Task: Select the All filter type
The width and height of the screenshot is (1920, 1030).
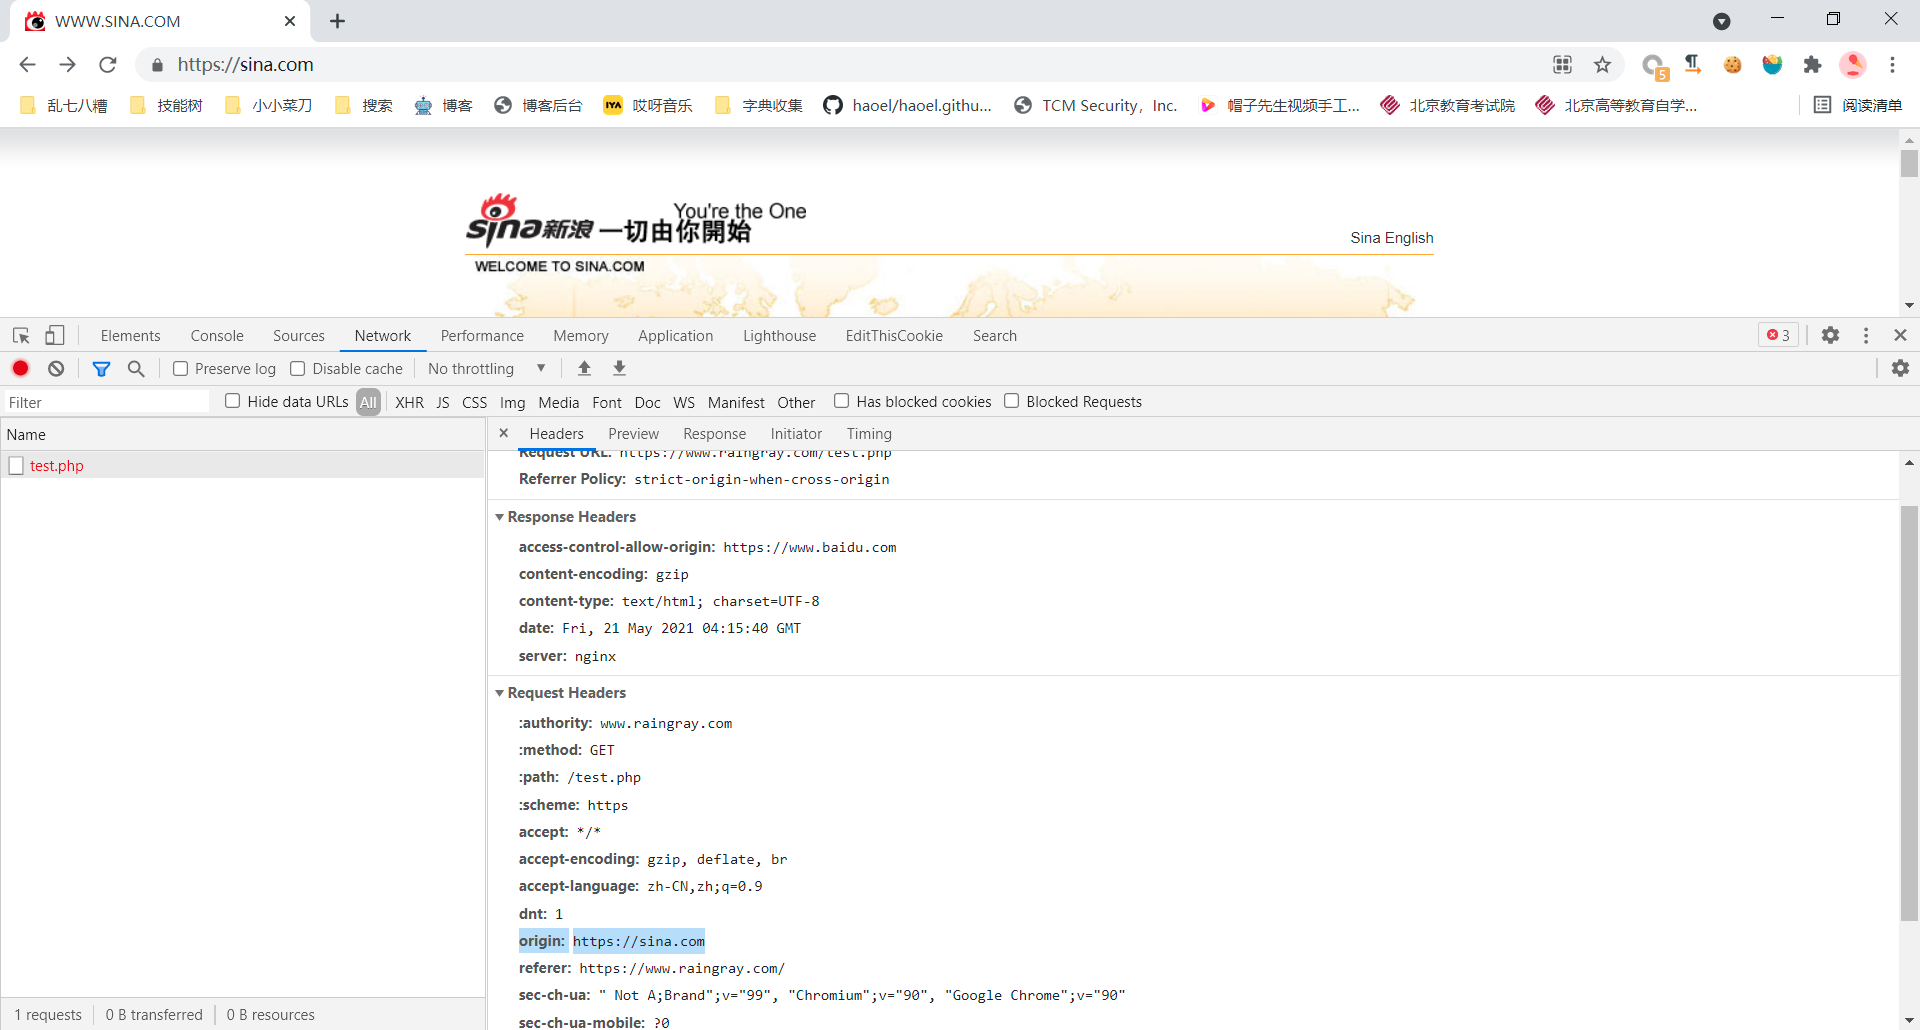Action: click(x=369, y=402)
